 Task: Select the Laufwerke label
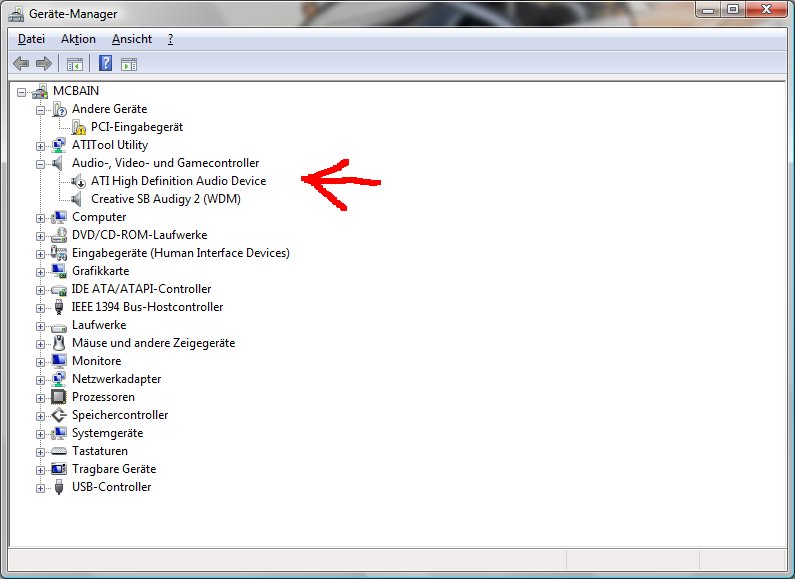pos(99,325)
